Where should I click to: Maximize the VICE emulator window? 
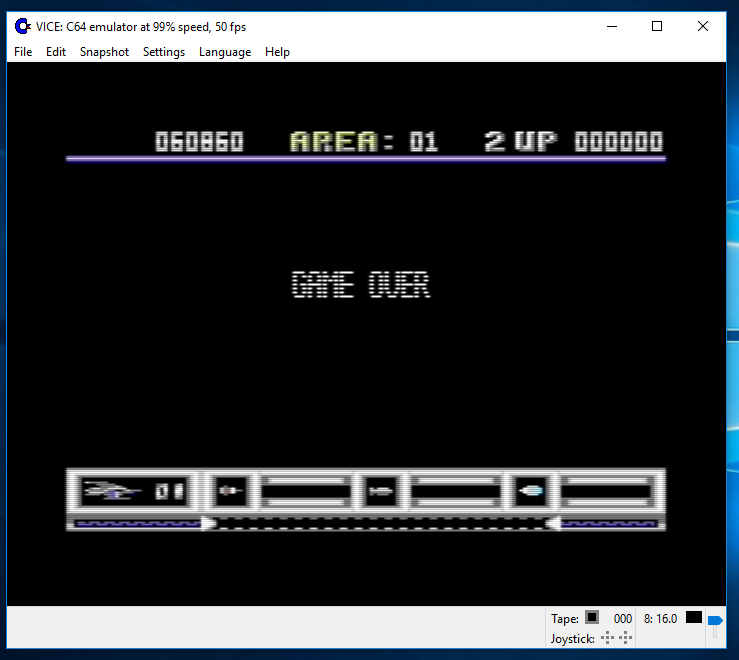pos(657,27)
